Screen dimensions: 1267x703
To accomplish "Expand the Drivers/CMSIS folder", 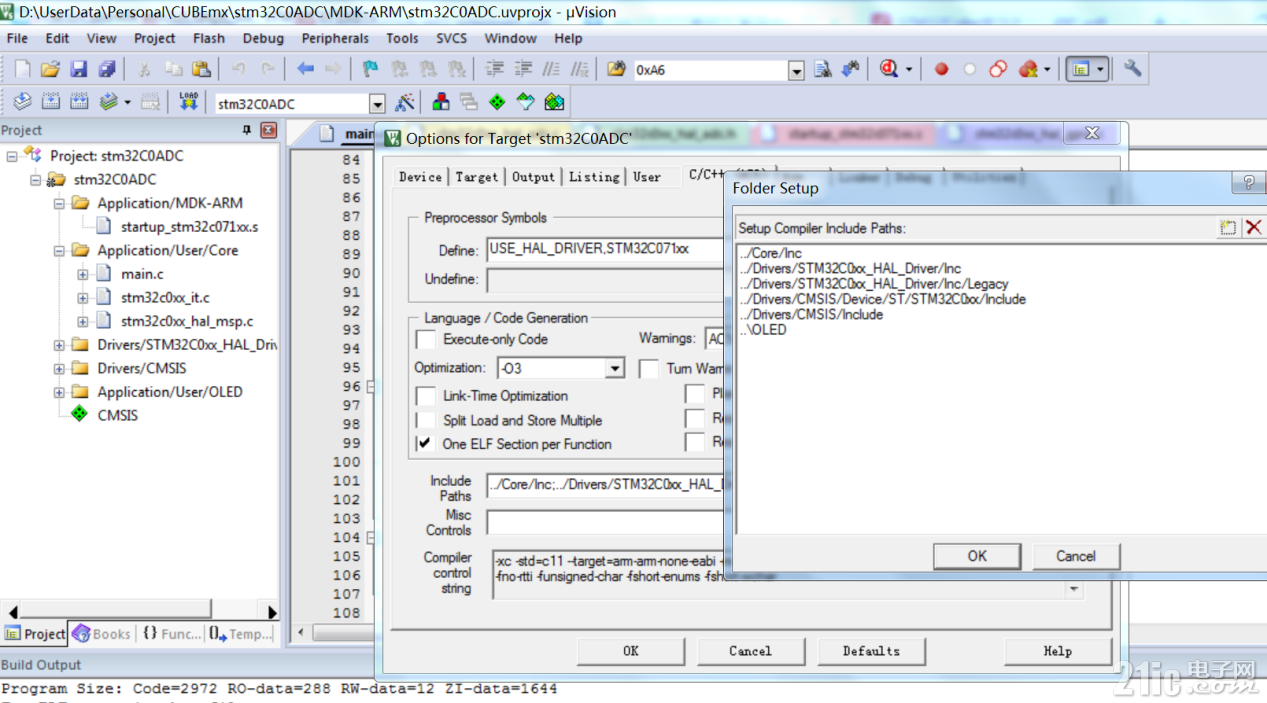I will tap(59, 368).
